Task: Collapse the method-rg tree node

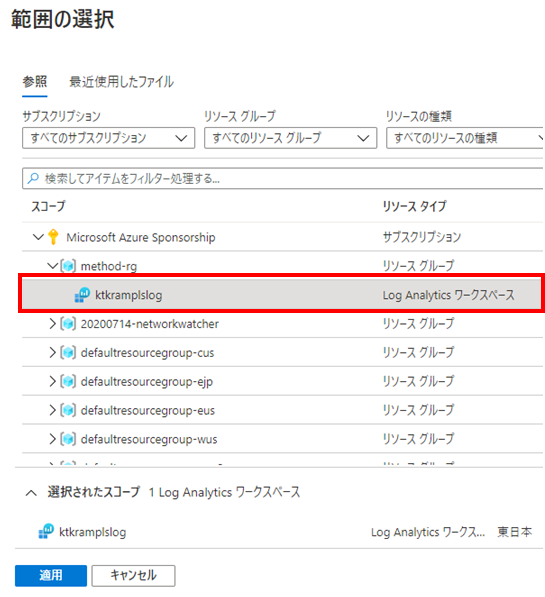Action: click(53, 265)
